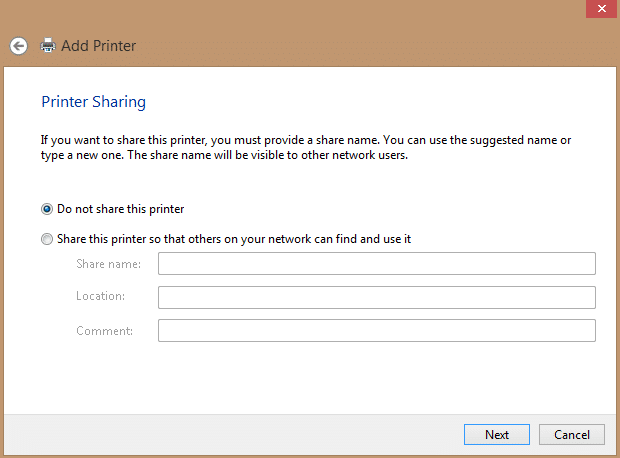Click the Printer Sharing heading
The height and width of the screenshot is (458, 620).
(x=94, y=102)
